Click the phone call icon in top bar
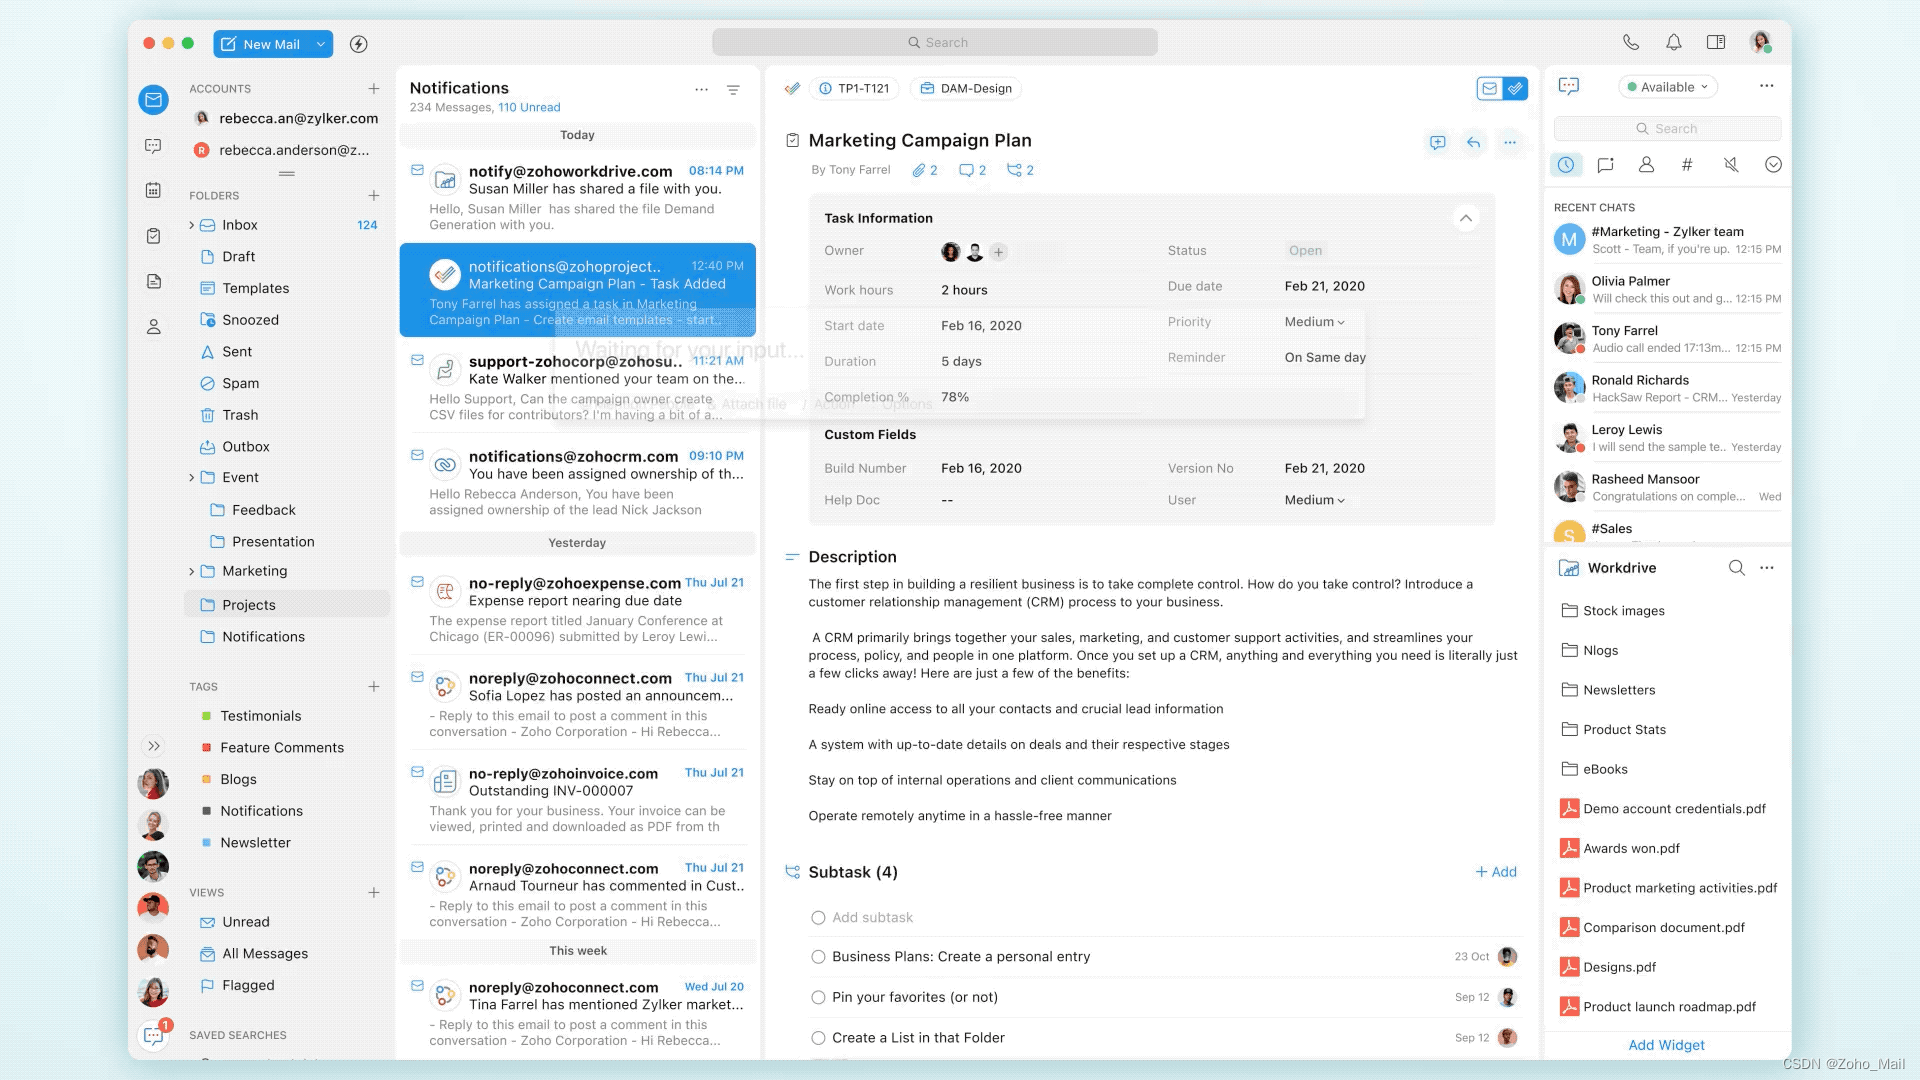 click(1630, 42)
